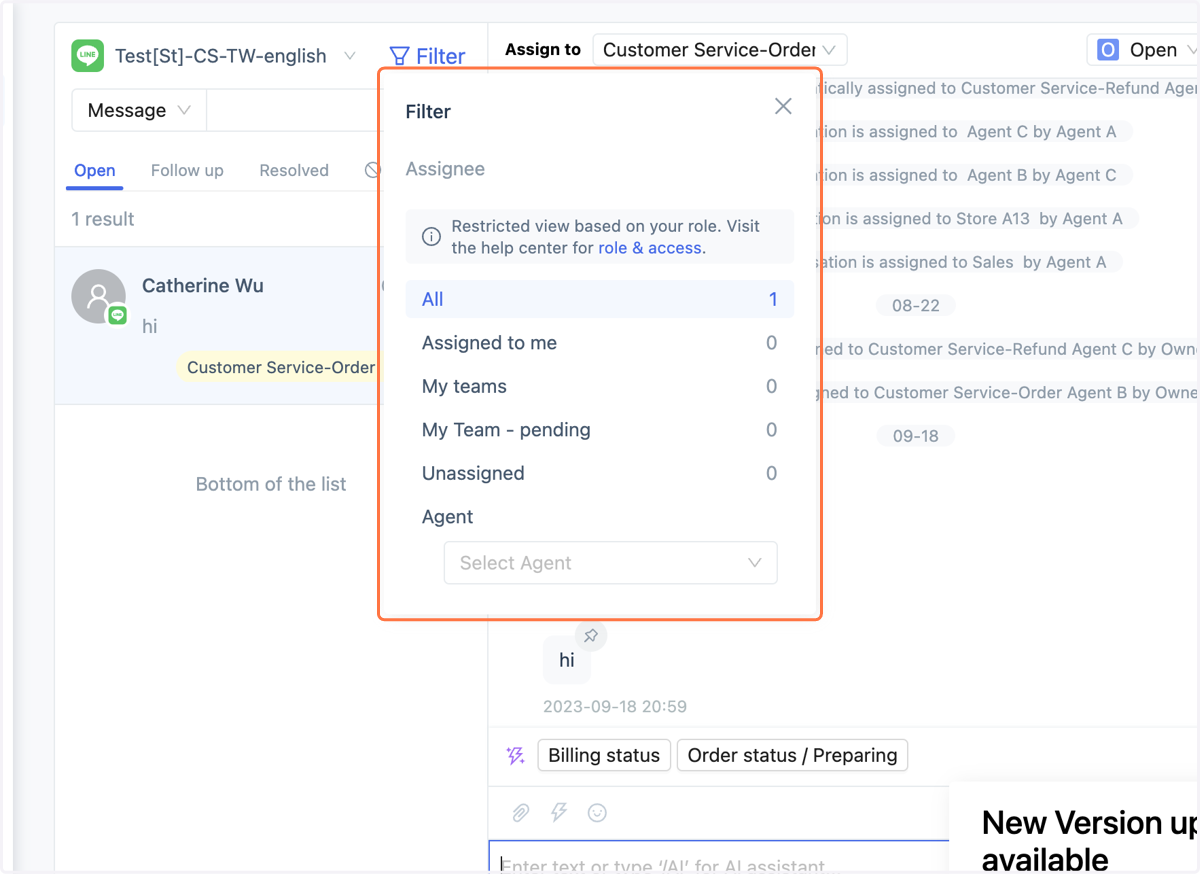Click Catherine Wu's avatar
Image resolution: width=1200 pixels, height=874 pixels.
(98, 296)
